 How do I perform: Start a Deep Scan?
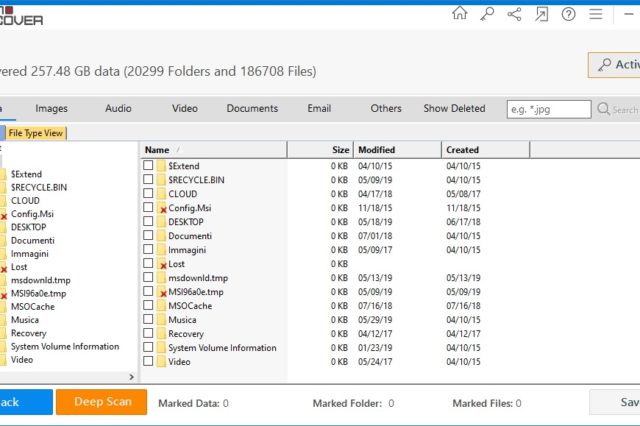click(102, 402)
